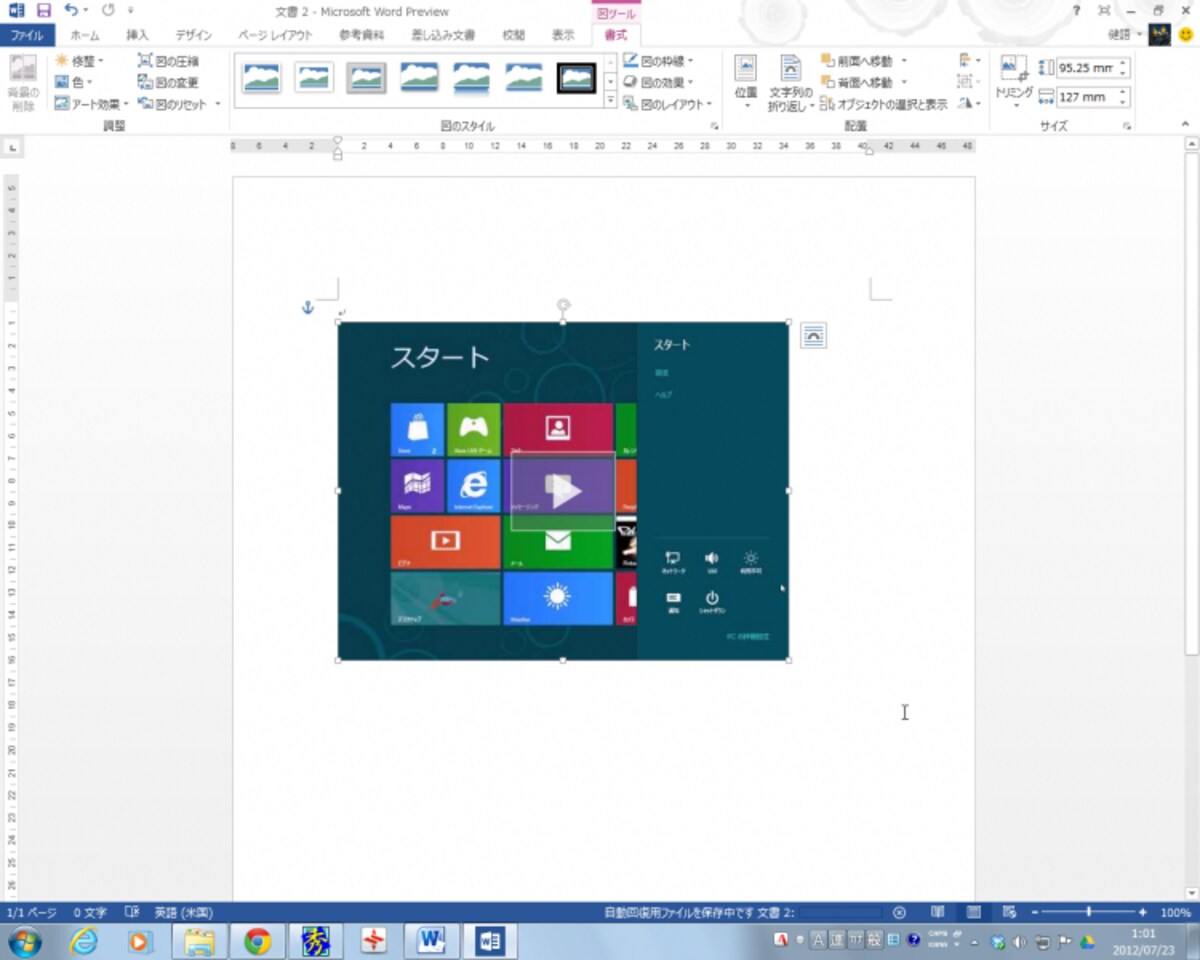Click the 図の枠線 picture border button

click(659, 61)
